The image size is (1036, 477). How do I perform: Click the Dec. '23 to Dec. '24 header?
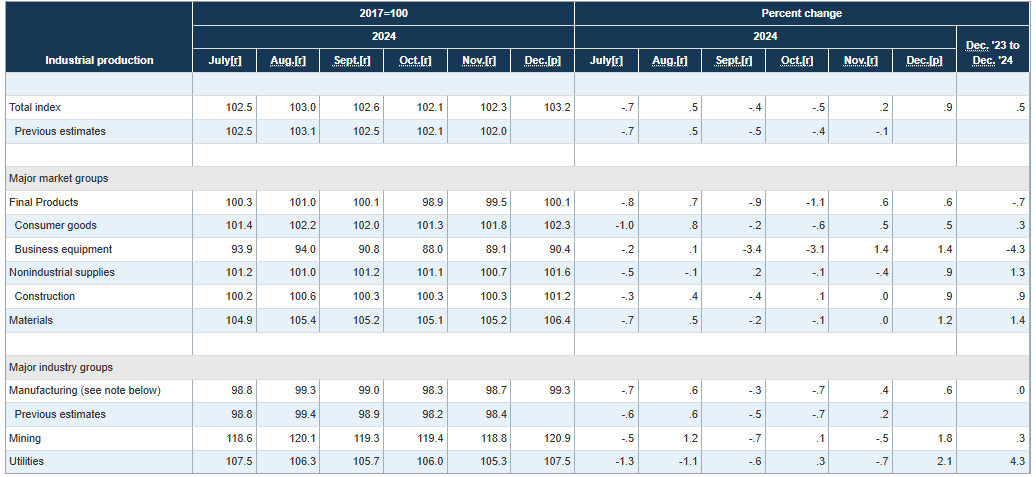click(x=992, y=53)
